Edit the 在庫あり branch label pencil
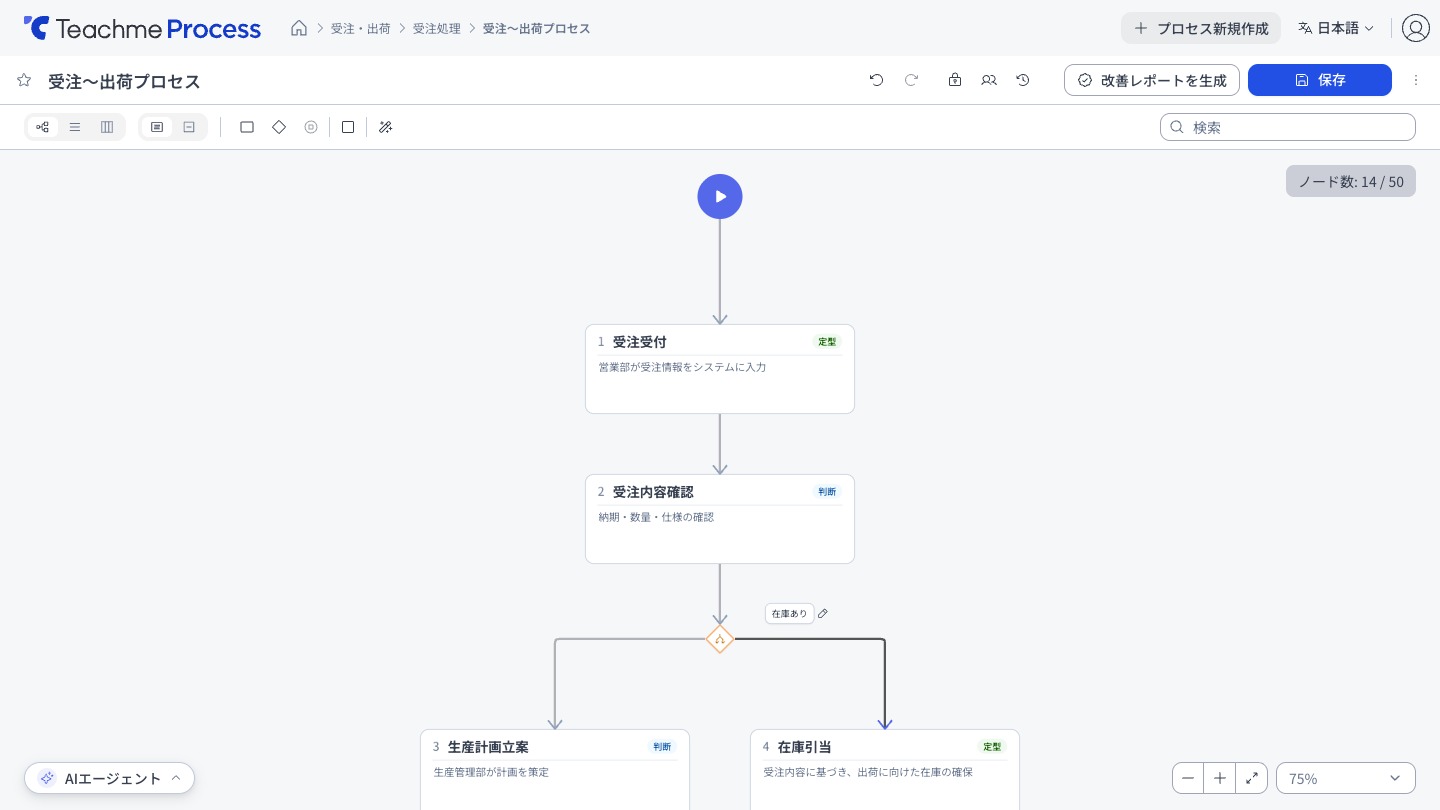 [x=823, y=613]
